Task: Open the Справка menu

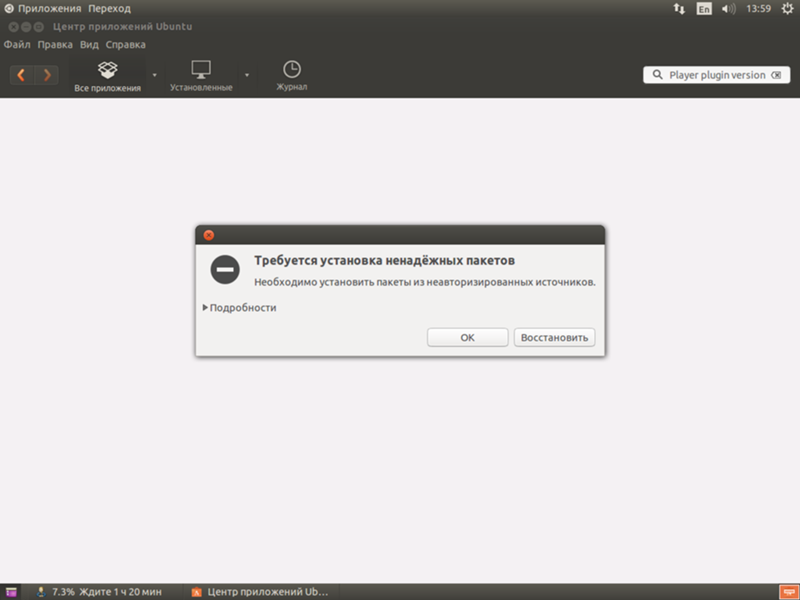Action: (126, 45)
